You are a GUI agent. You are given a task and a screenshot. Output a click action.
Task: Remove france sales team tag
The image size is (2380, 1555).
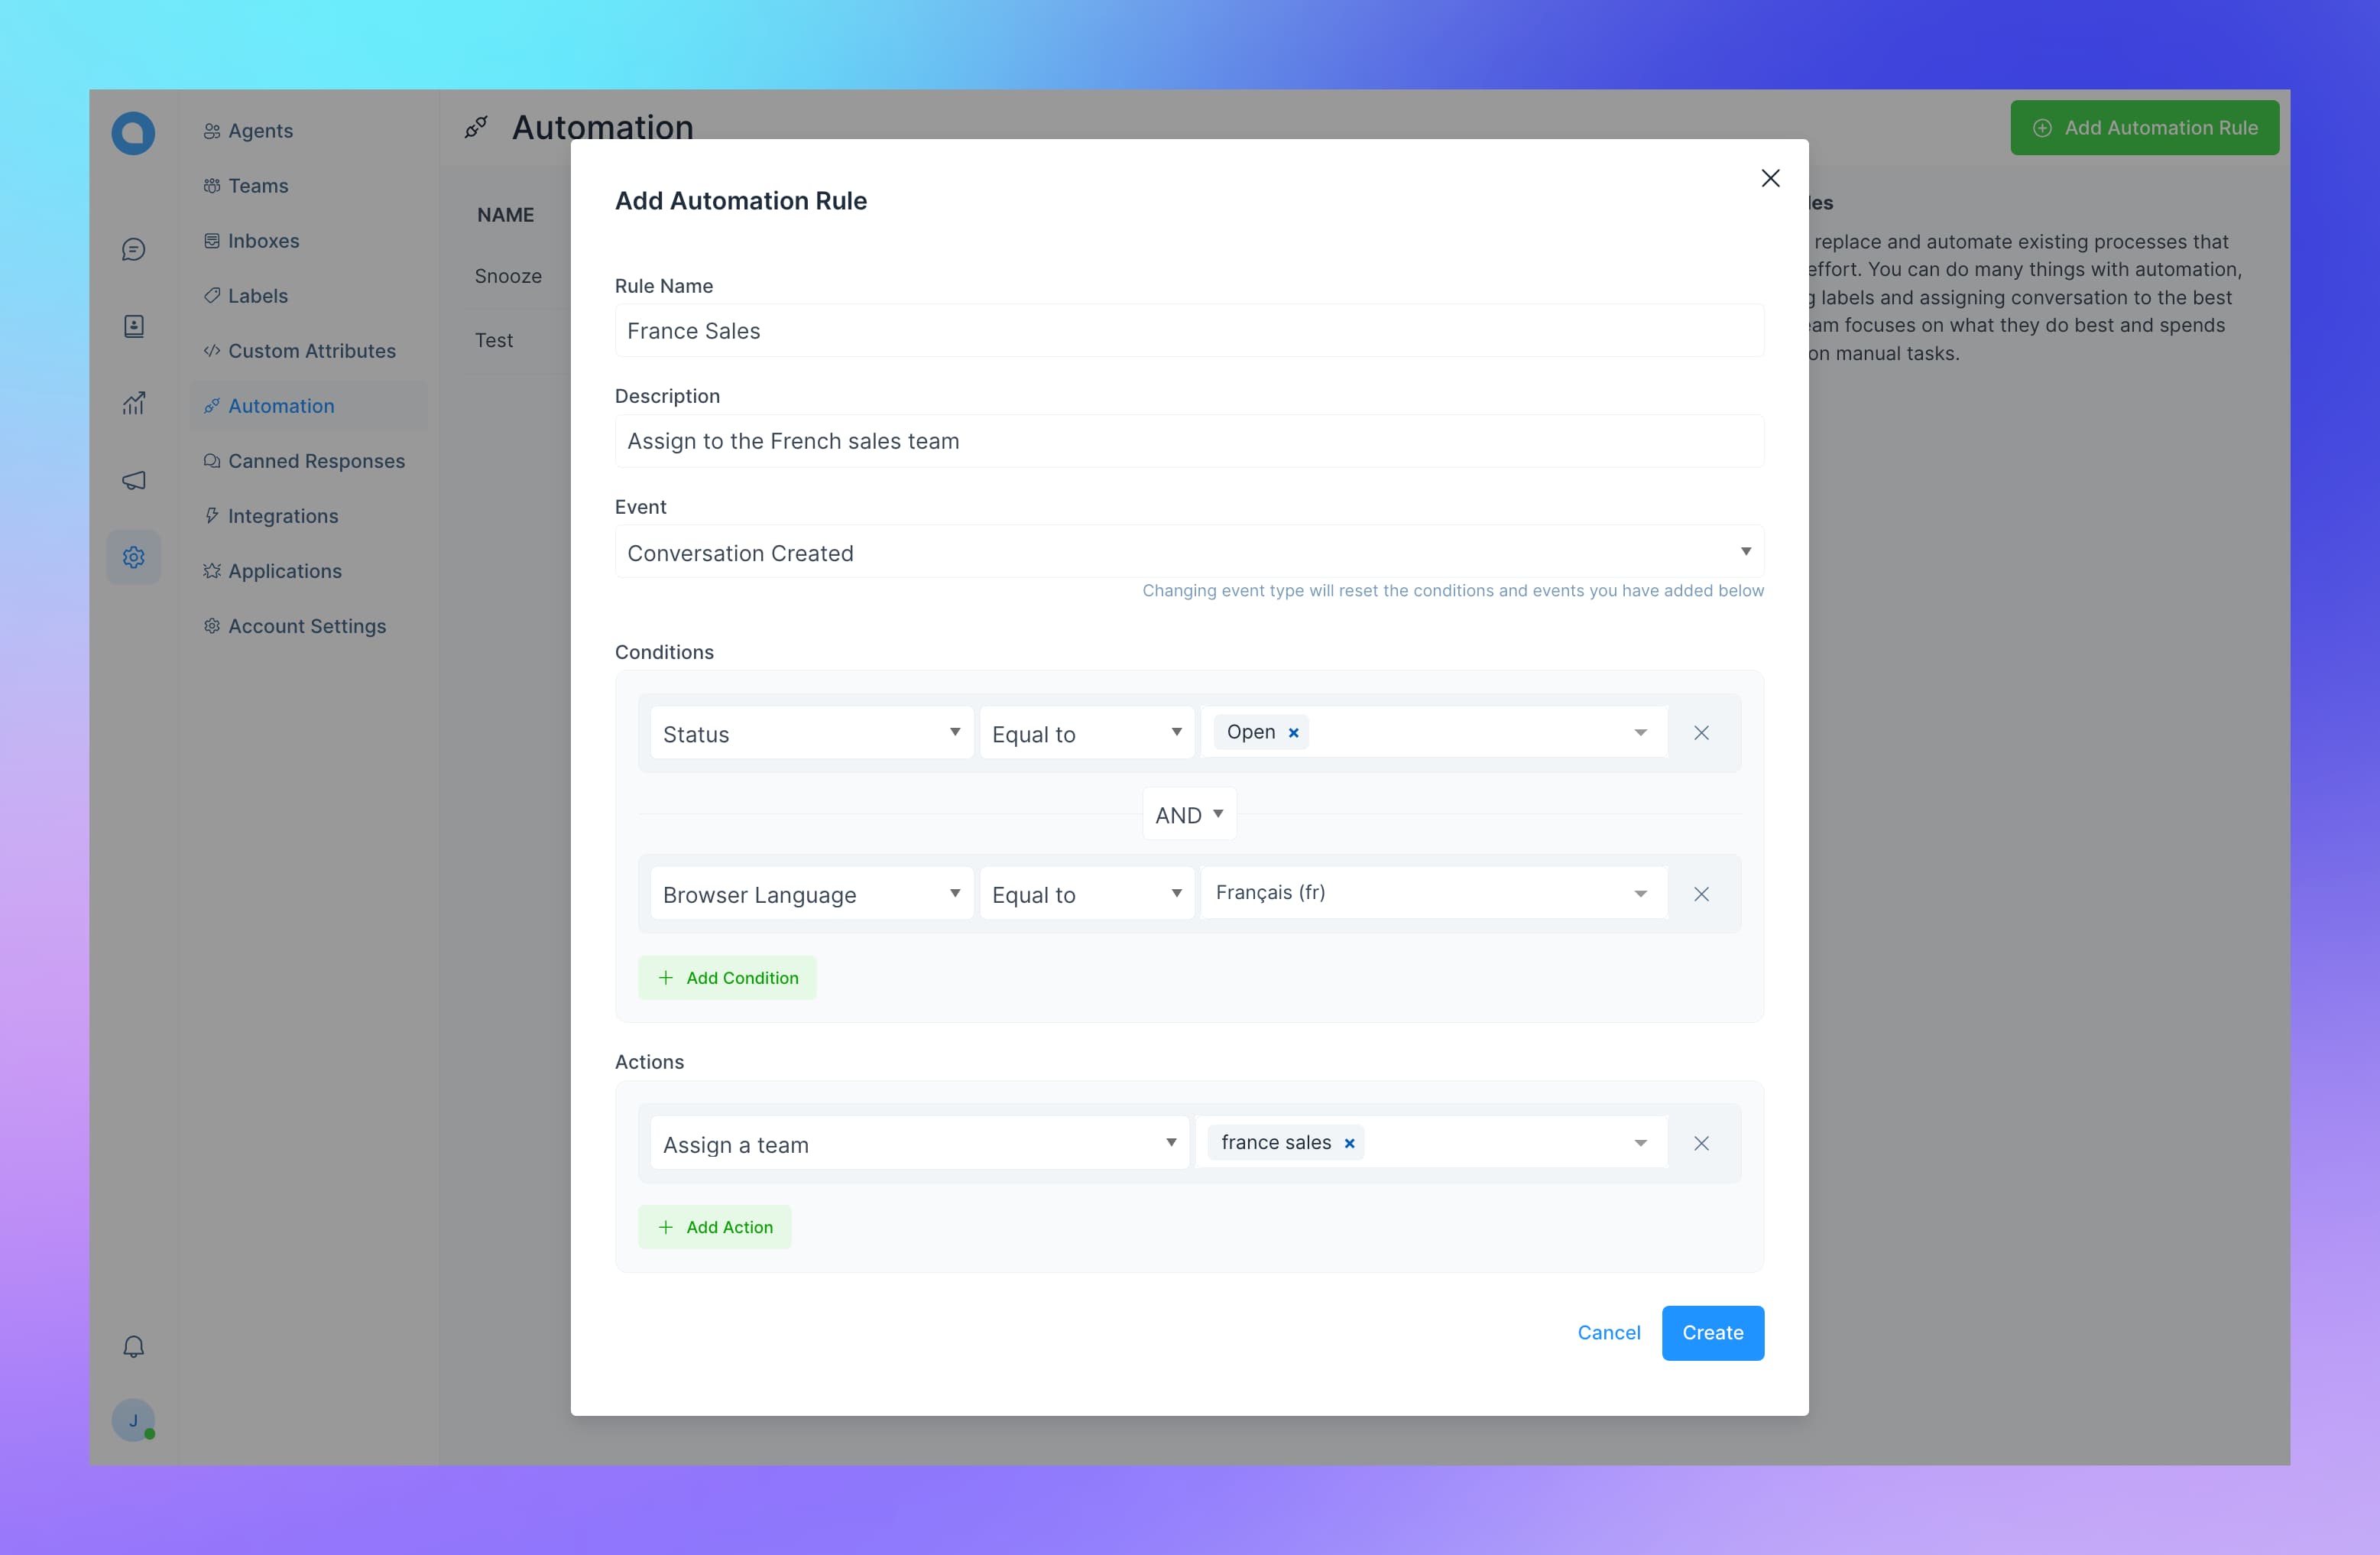coord(1350,1142)
